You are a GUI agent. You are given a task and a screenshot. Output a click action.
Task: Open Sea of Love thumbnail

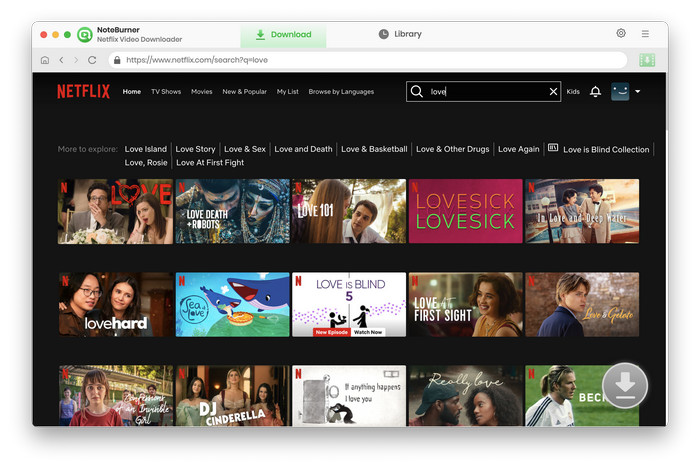point(232,305)
